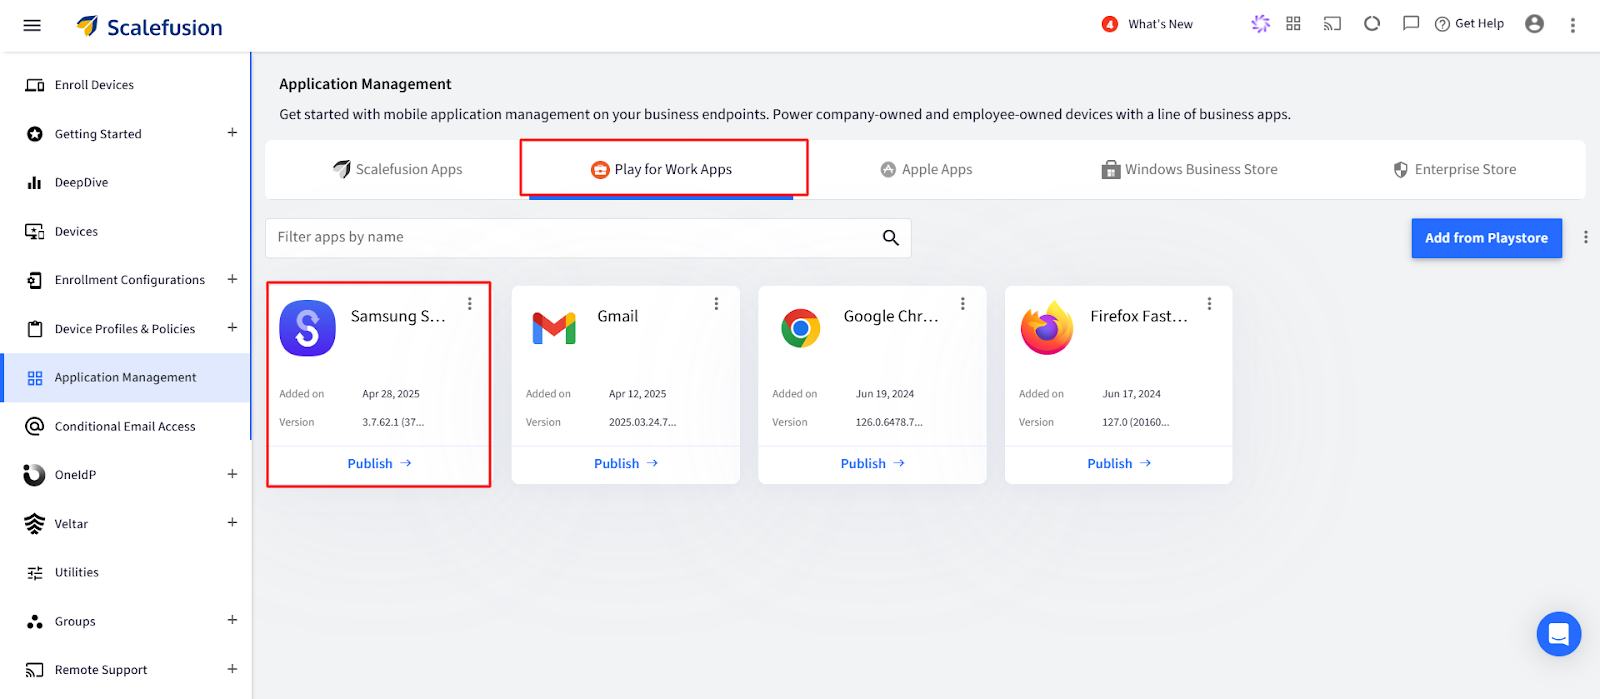The height and width of the screenshot is (699, 1600).
Task: Open Gmail card three-dot menu
Action: click(x=716, y=304)
